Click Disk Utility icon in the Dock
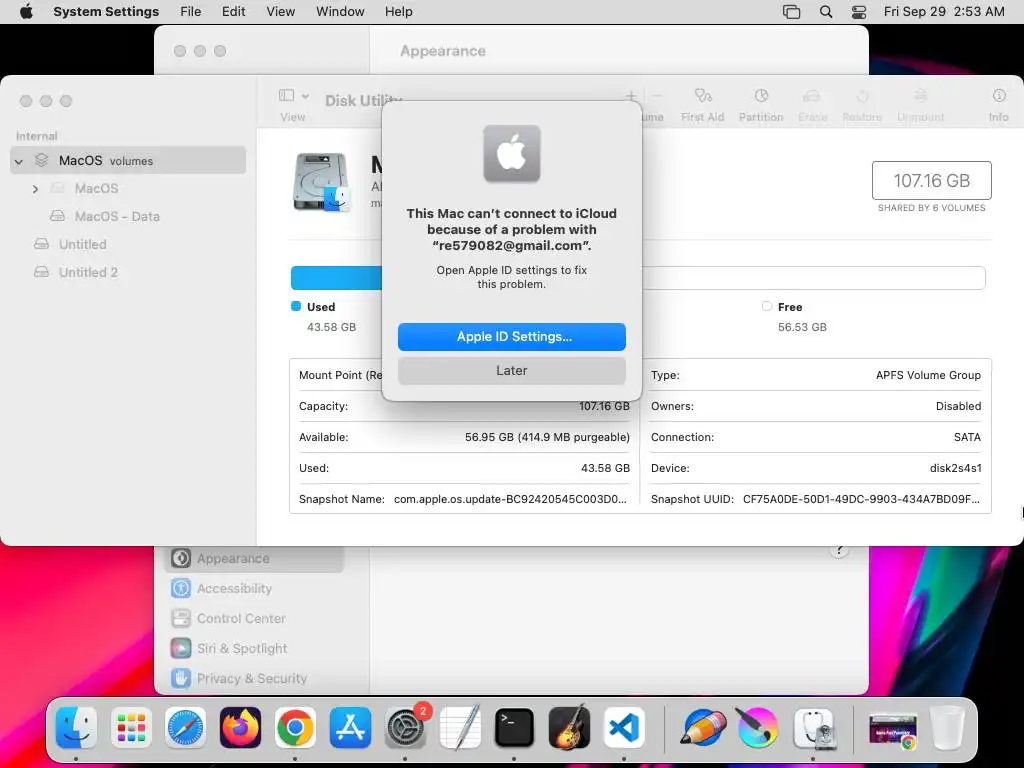Viewport: 1024px width, 768px height. pyautogui.click(x=813, y=727)
